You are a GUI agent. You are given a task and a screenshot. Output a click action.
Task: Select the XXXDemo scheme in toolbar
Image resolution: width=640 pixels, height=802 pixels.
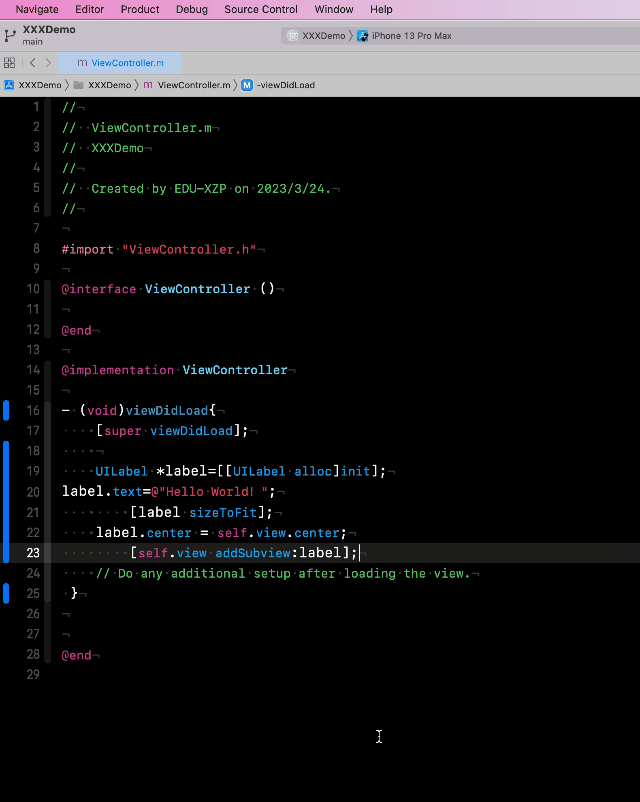click(x=323, y=36)
